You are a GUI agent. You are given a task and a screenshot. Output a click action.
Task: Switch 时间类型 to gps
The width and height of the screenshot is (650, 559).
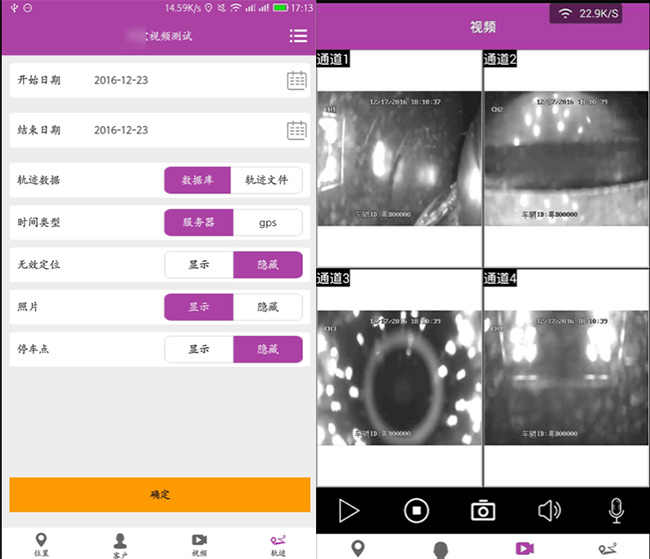(x=267, y=222)
